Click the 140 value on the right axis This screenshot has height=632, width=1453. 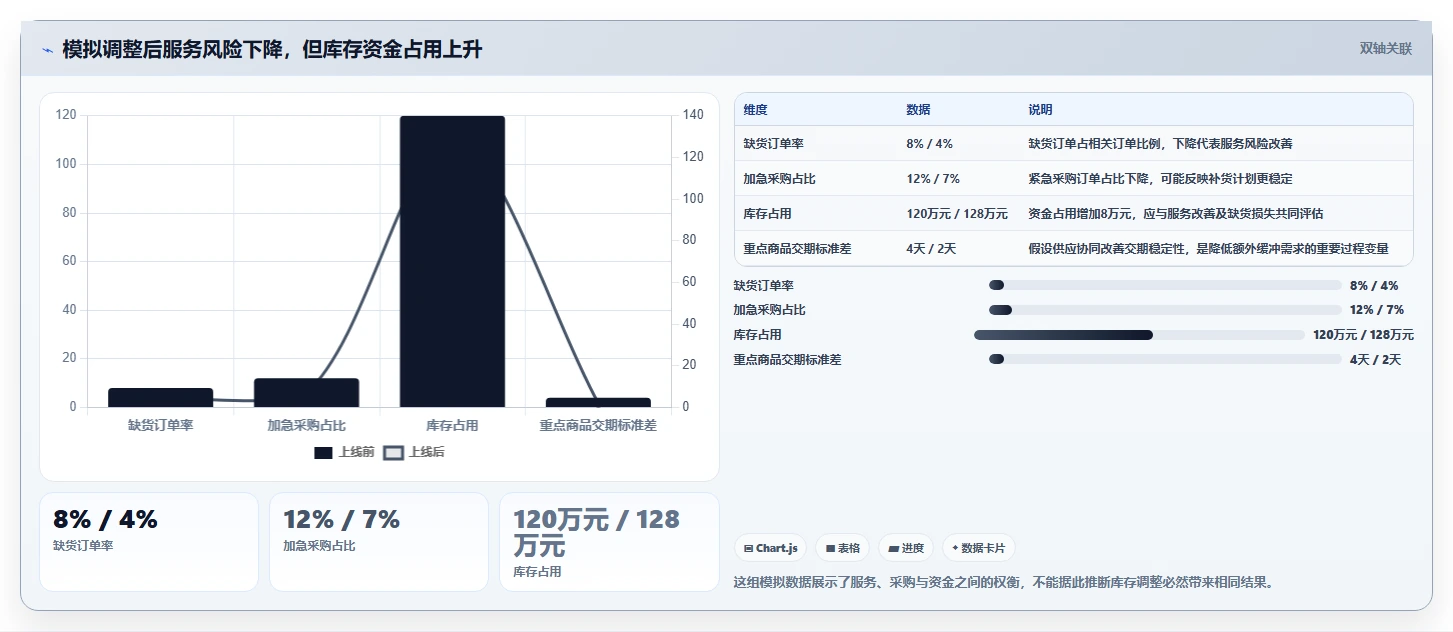693,115
